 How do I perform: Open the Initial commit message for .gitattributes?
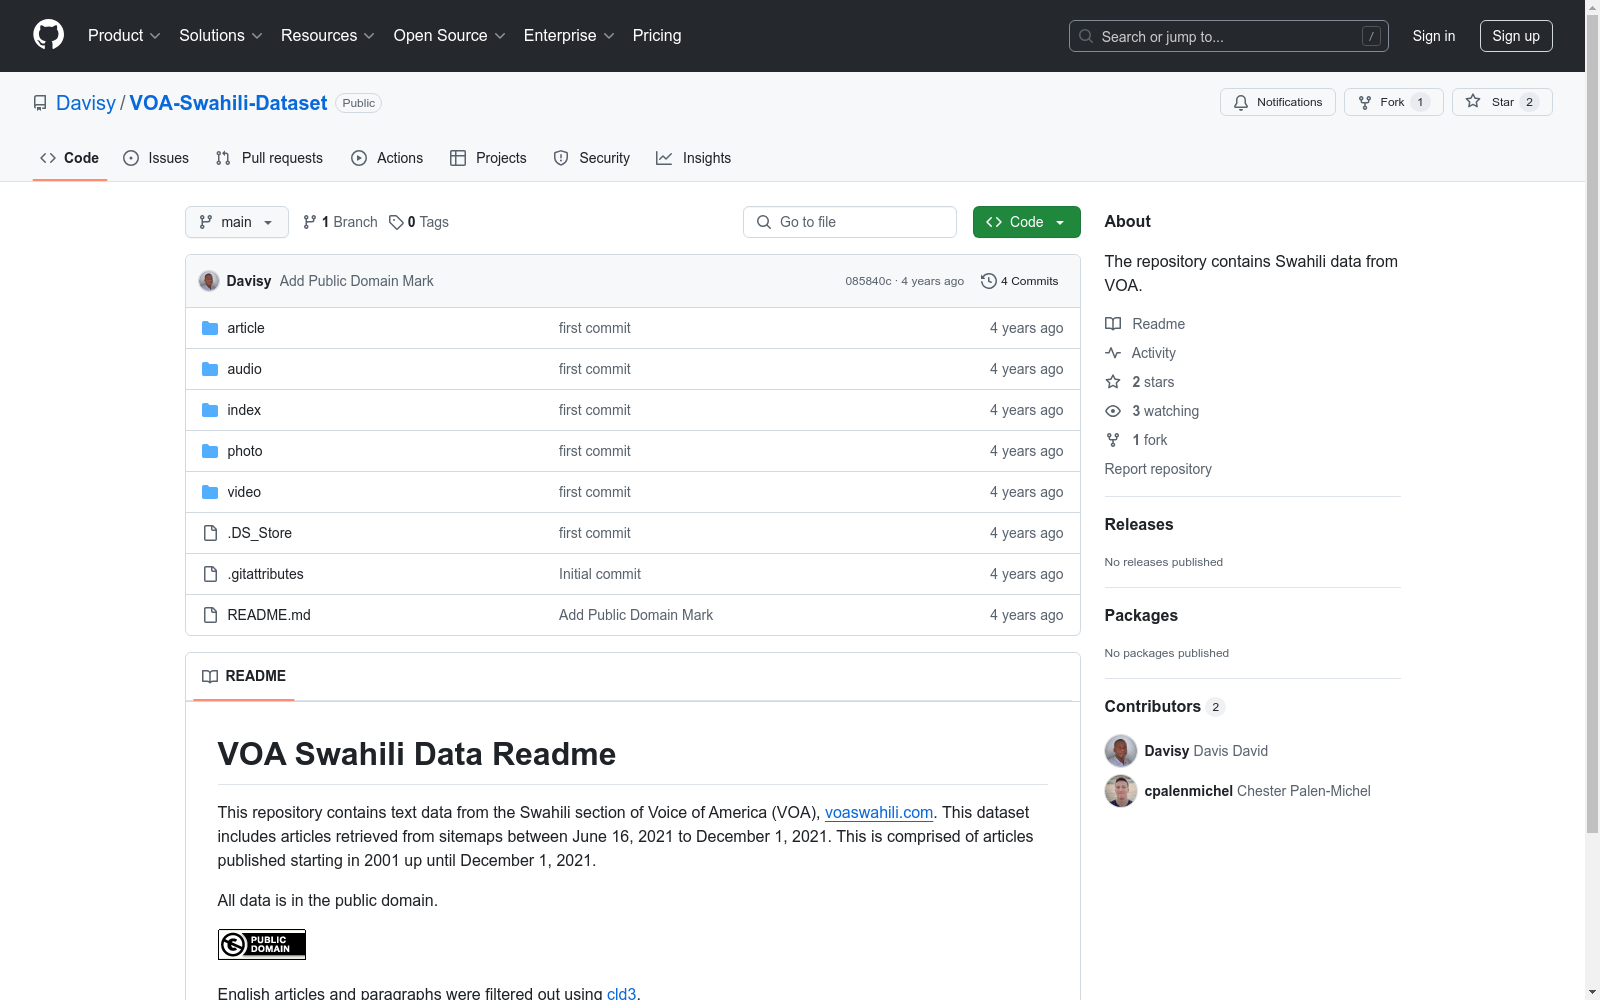pyautogui.click(x=600, y=574)
